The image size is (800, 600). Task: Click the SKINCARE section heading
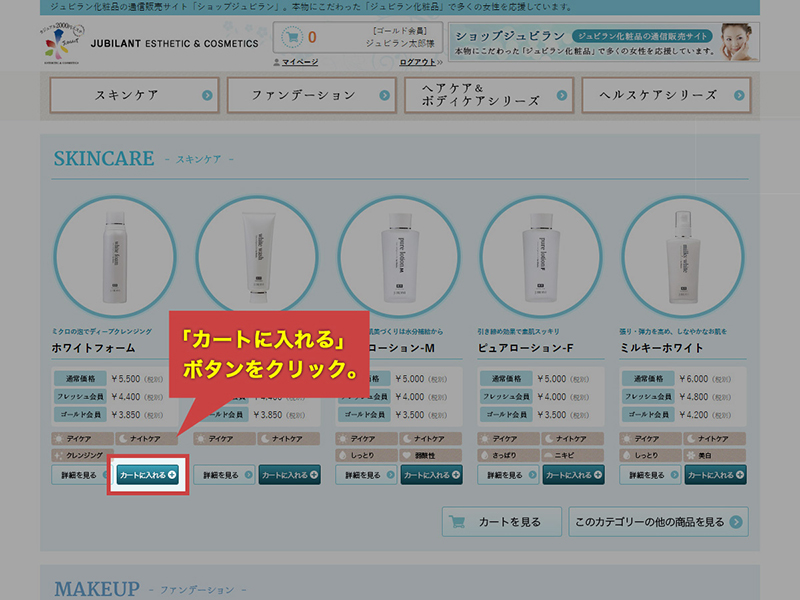[x=104, y=159]
